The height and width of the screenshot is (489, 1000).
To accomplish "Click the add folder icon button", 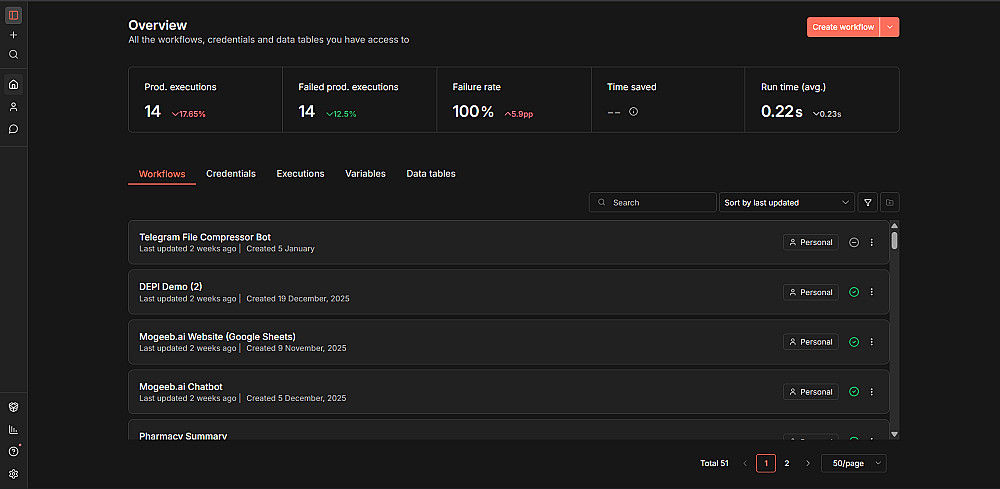I will point(890,202).
